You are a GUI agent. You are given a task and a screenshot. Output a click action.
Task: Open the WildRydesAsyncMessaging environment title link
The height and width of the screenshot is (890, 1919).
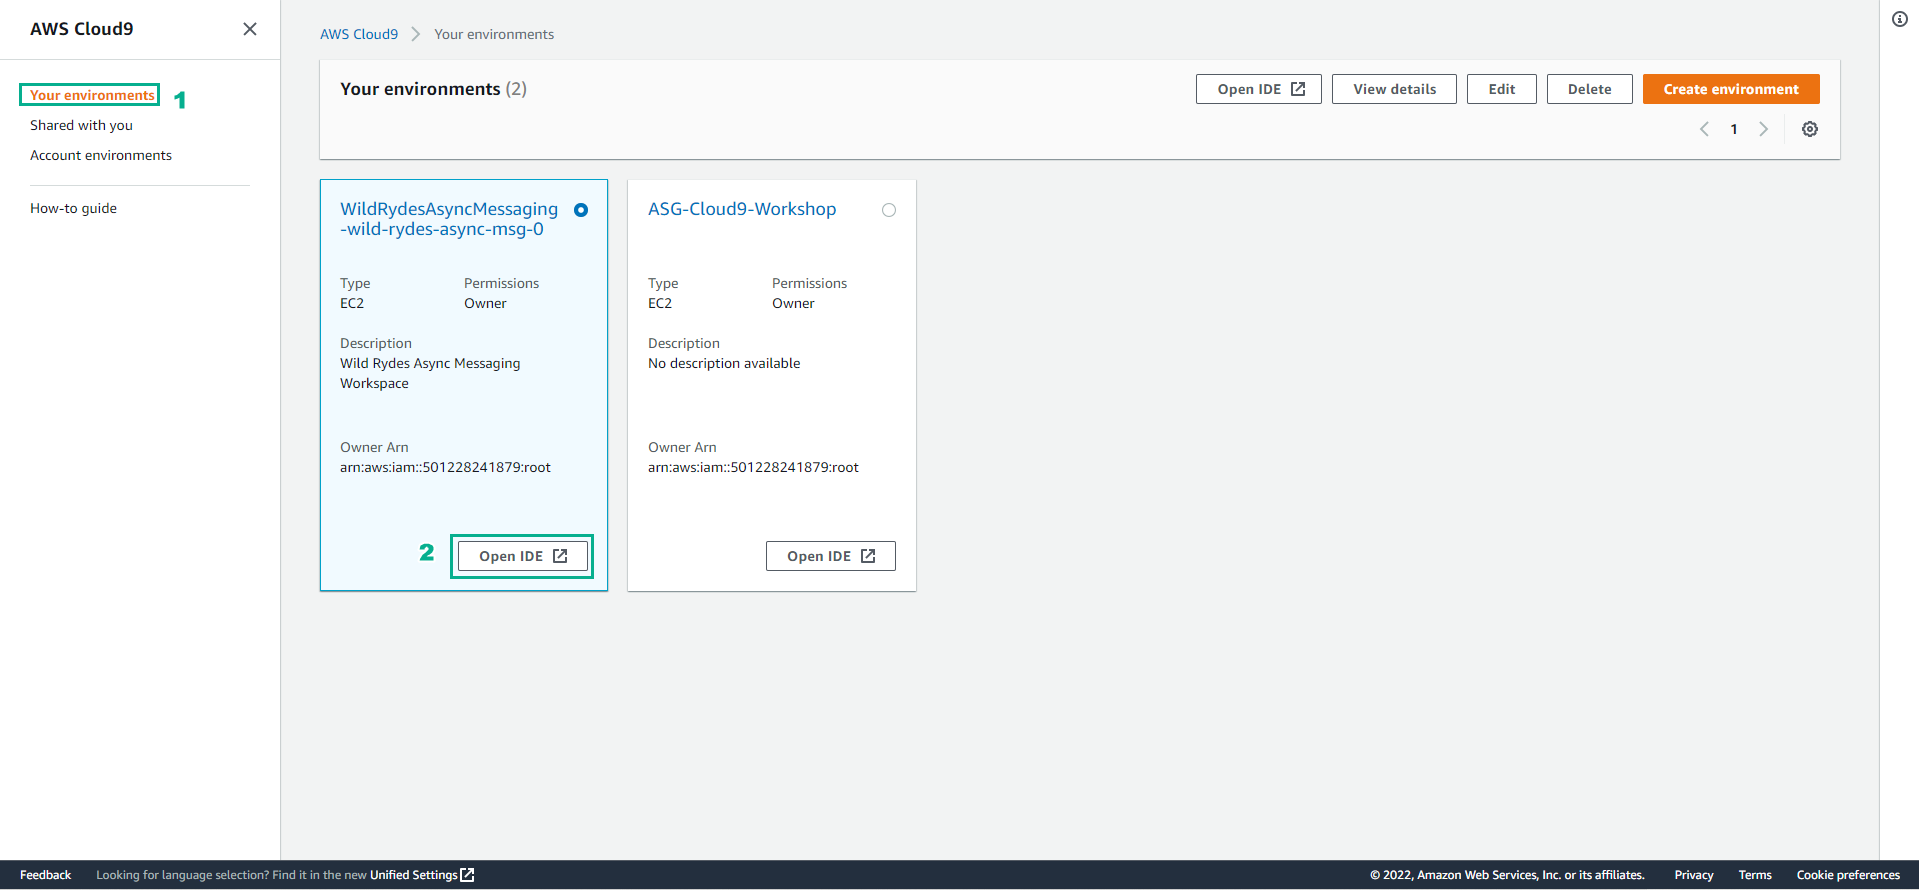[x=449, y=219]
